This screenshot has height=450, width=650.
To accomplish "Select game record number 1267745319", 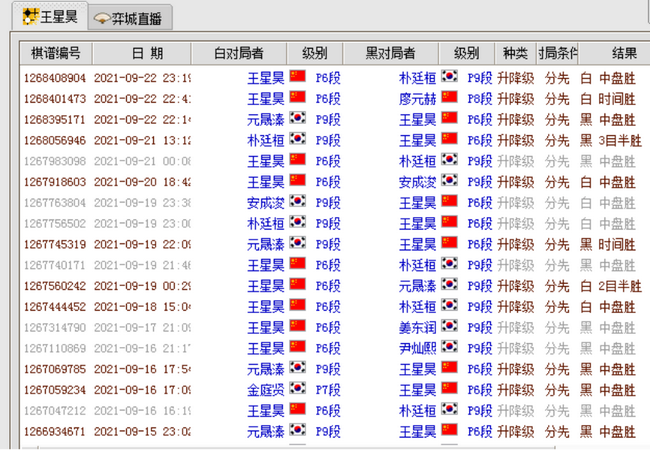I will point(55,244).
